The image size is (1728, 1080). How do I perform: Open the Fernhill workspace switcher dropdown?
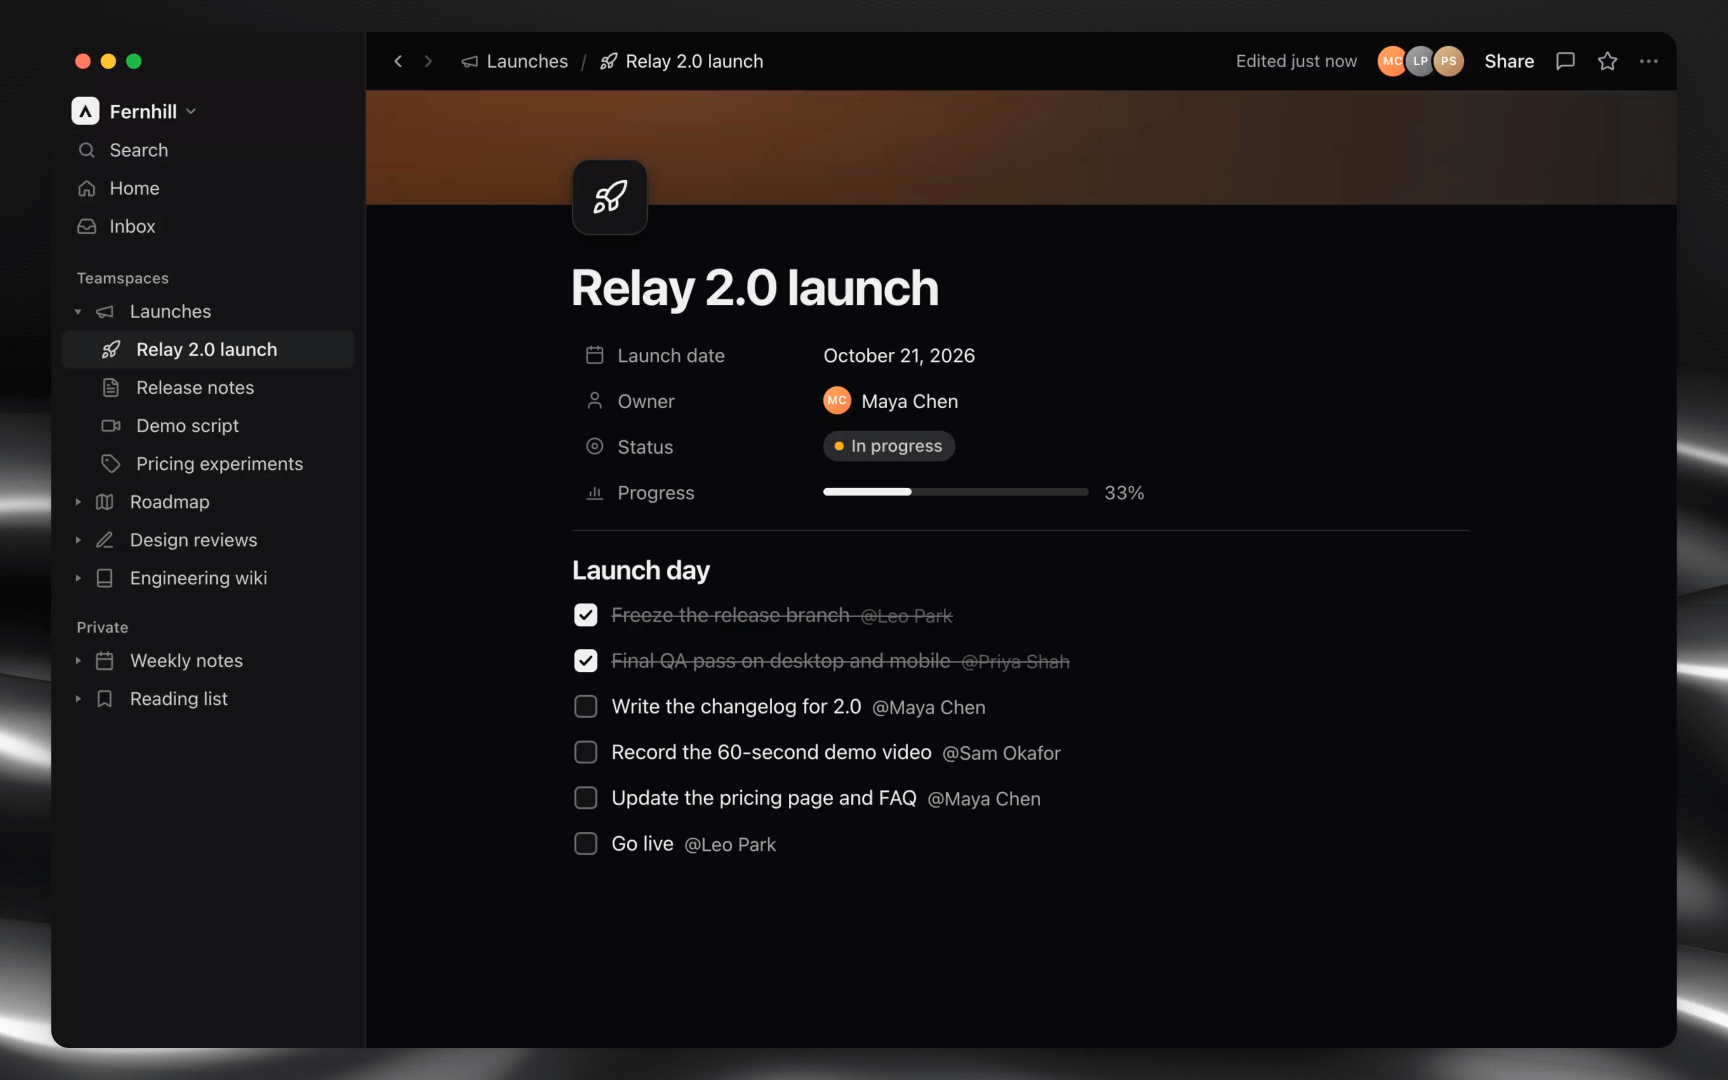(x=134, y=111)
